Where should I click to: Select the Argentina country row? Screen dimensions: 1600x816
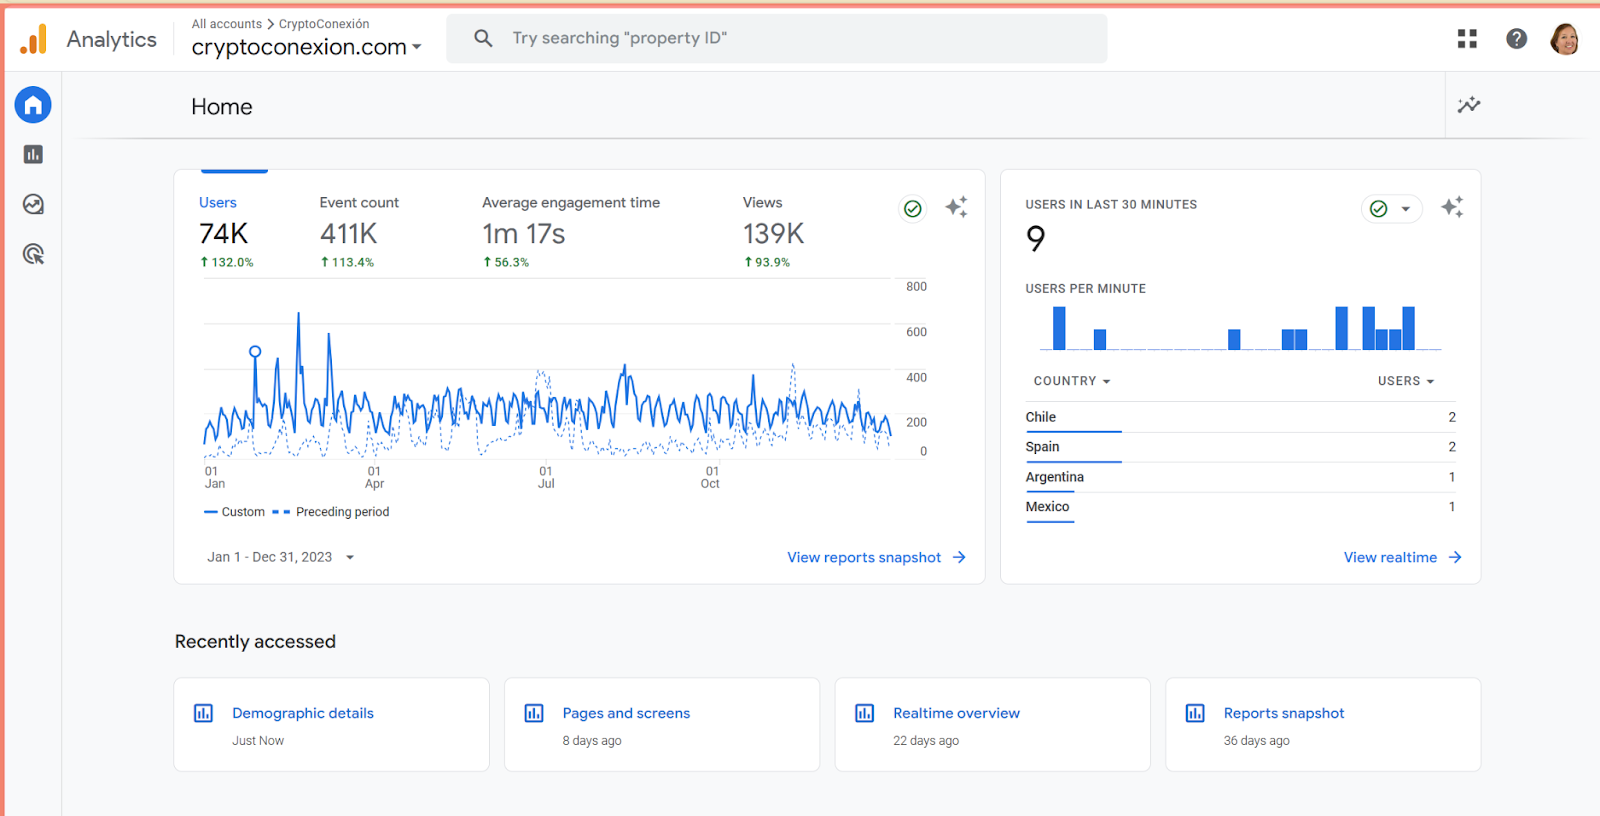[1240, 477]
